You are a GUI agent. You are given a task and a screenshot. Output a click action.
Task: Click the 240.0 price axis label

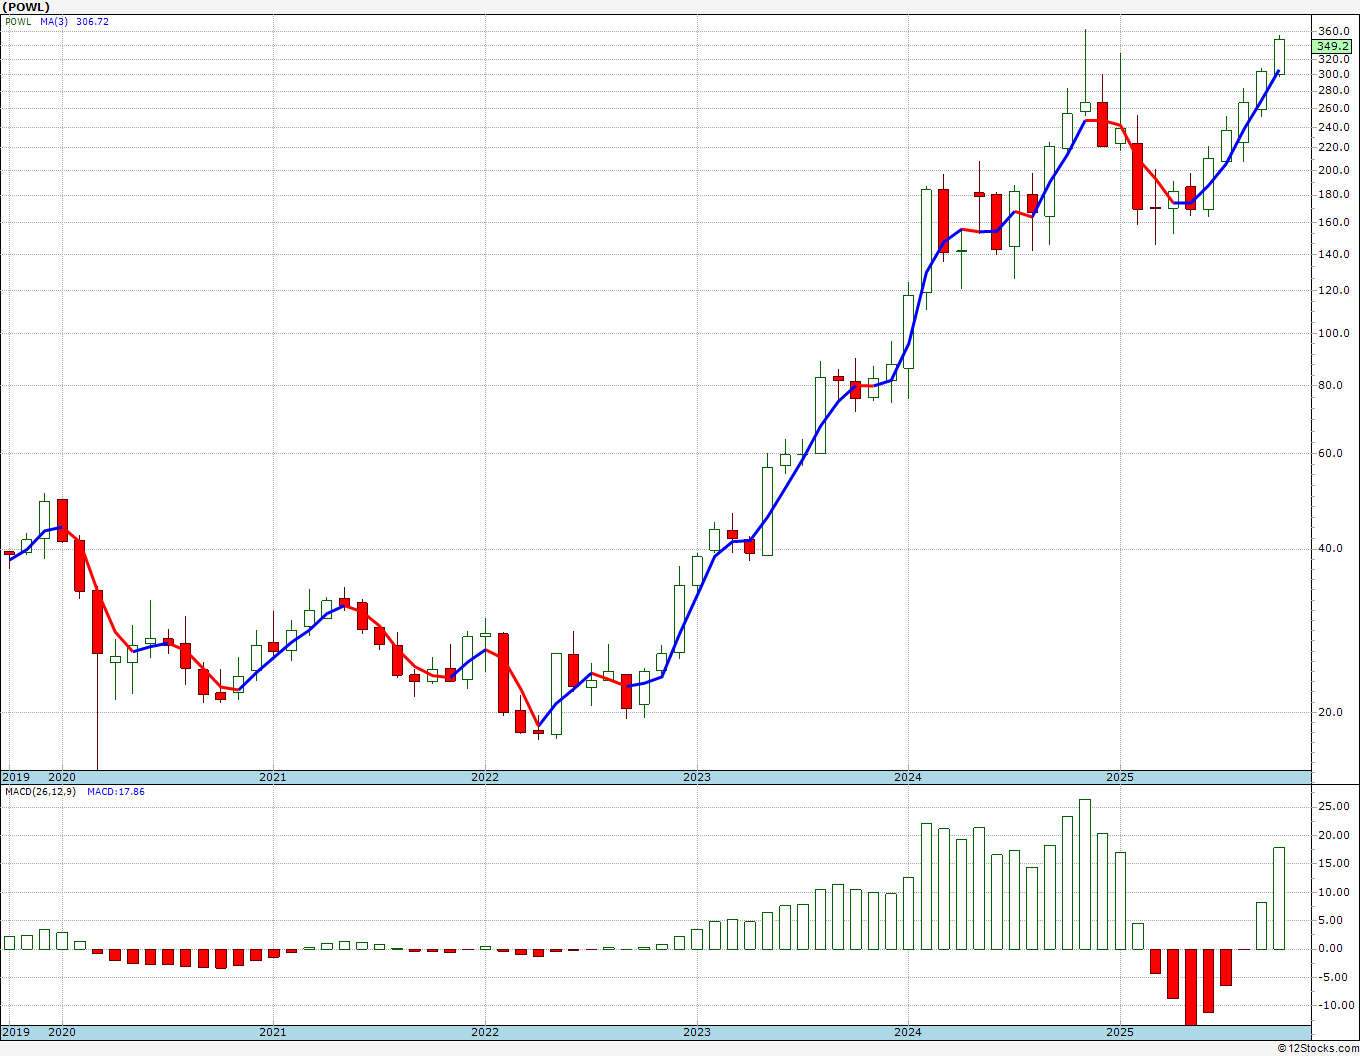click(1334, 127)
